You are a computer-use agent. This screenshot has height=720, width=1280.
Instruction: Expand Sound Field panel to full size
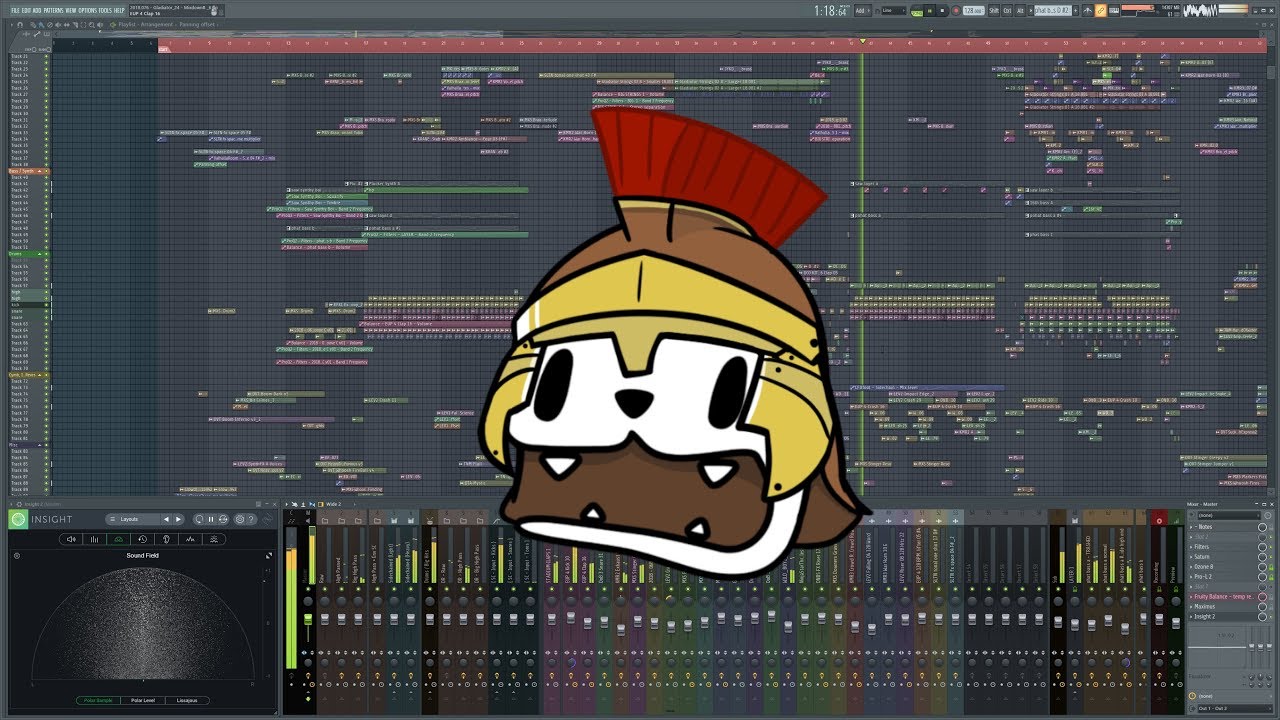point(269,556)
